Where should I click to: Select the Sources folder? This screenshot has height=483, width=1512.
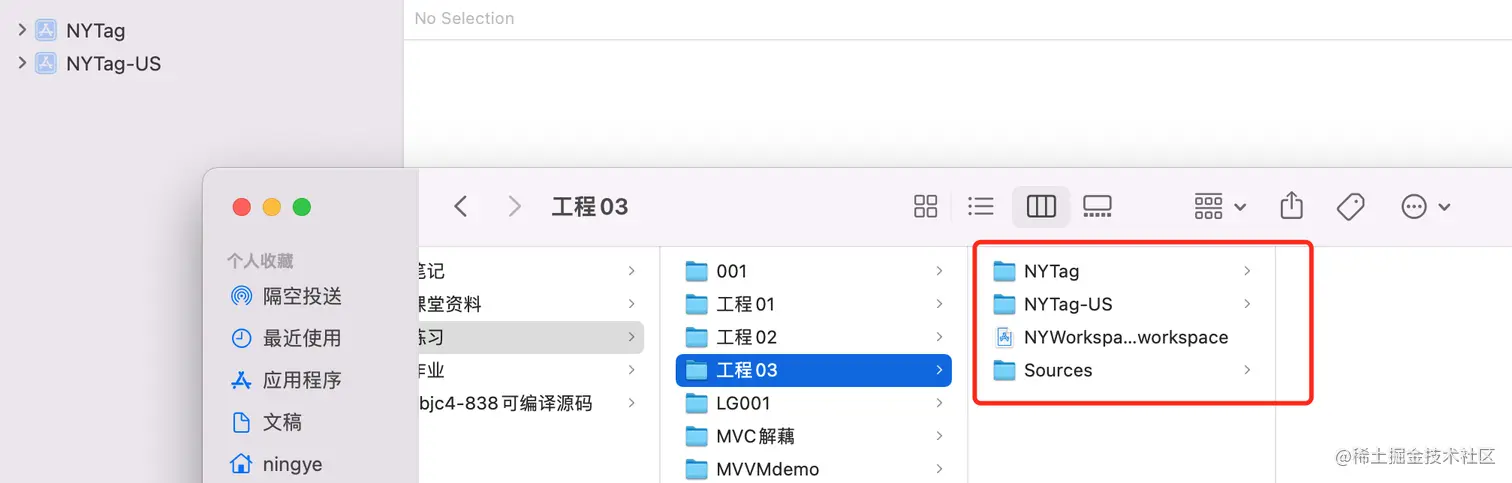(x=1121, y=370)
